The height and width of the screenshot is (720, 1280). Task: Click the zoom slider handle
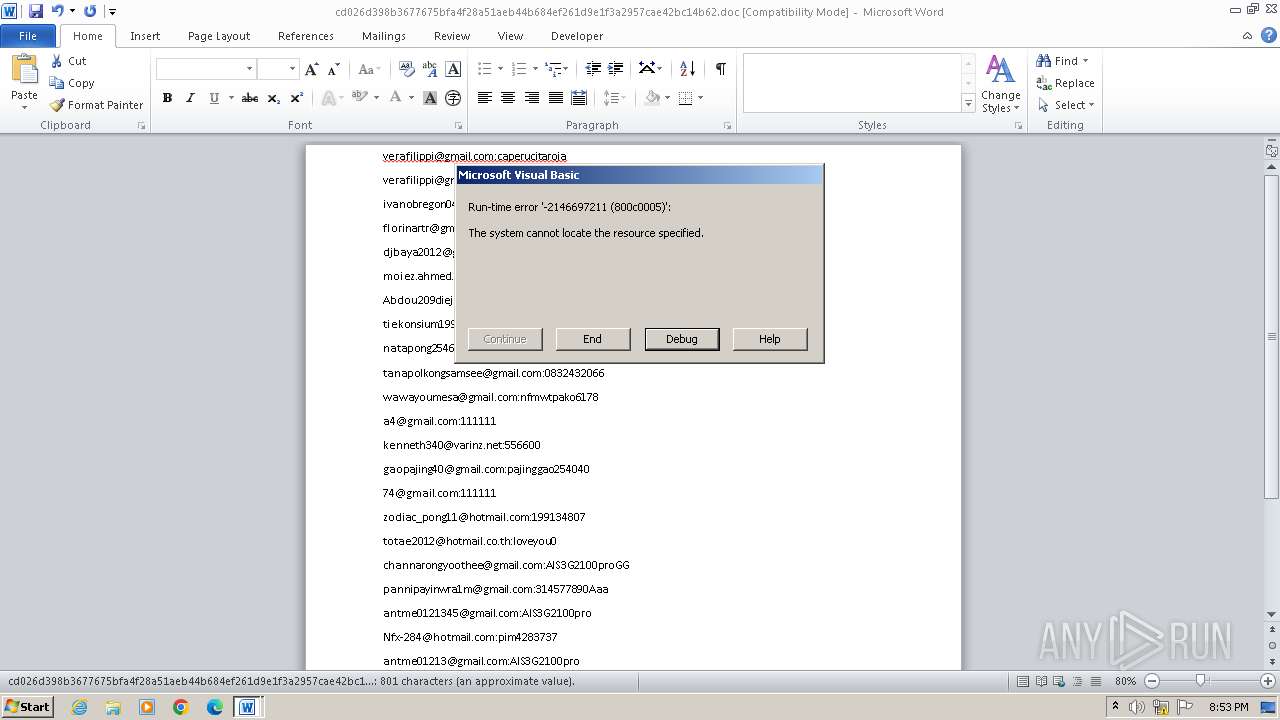click(1200, 681)
